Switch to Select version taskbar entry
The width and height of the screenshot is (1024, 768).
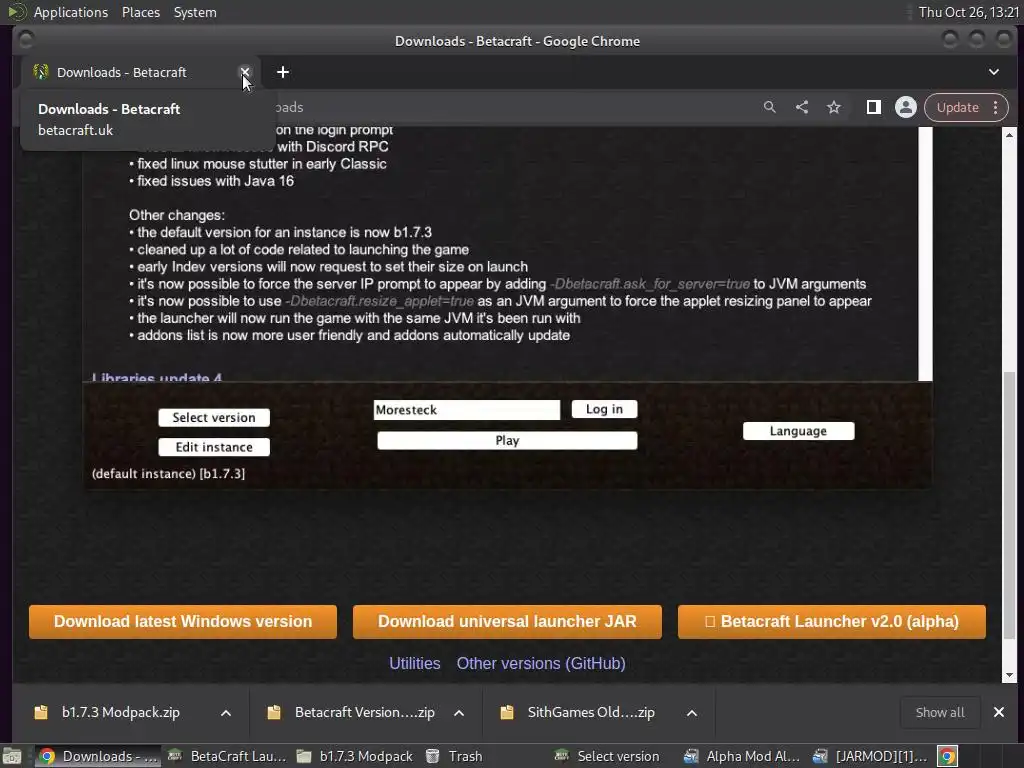click(x=607, y=756)
